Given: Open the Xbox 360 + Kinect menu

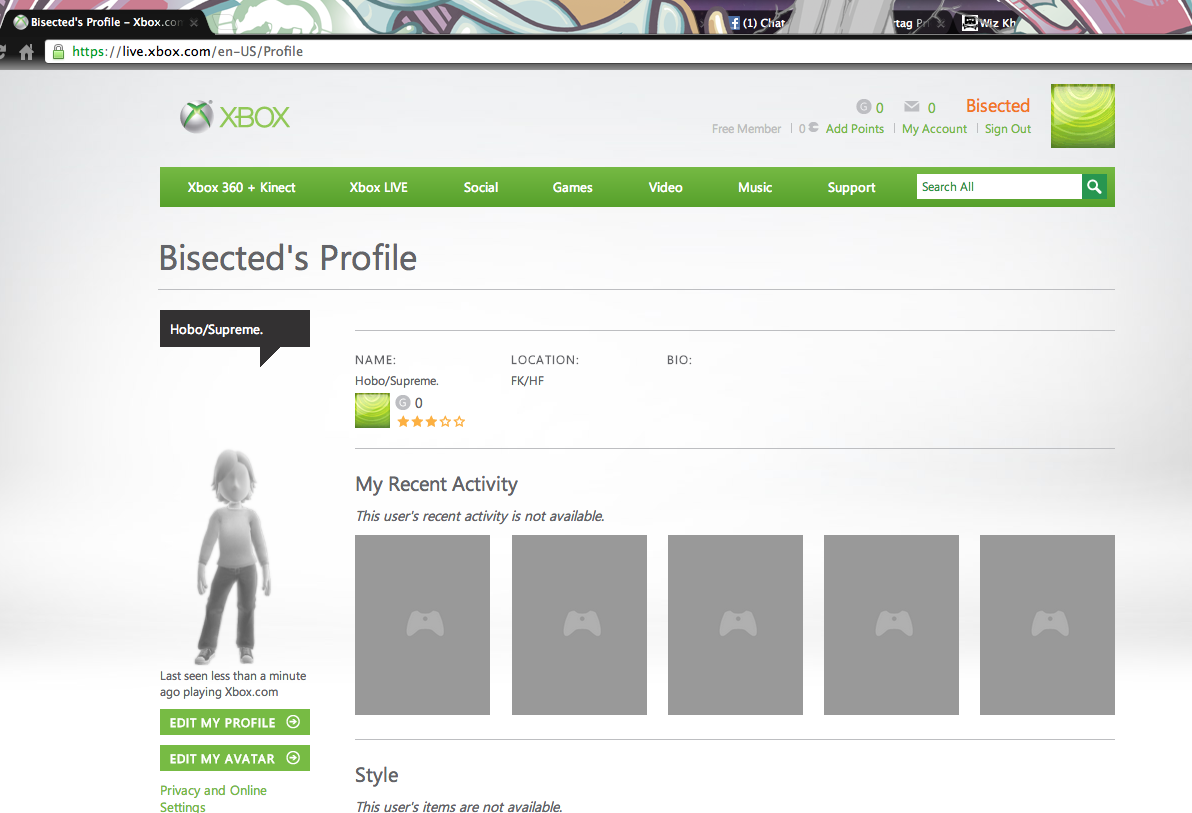Looking at the screenshot, I should coord(241,187).
